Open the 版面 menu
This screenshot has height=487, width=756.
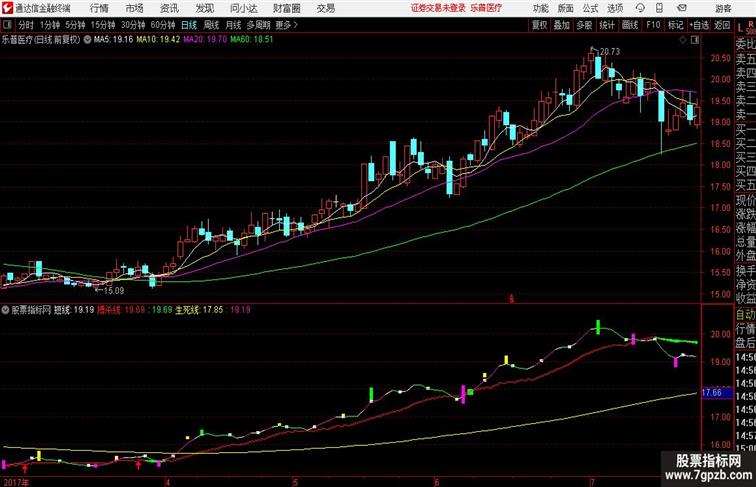coord(566,8)
